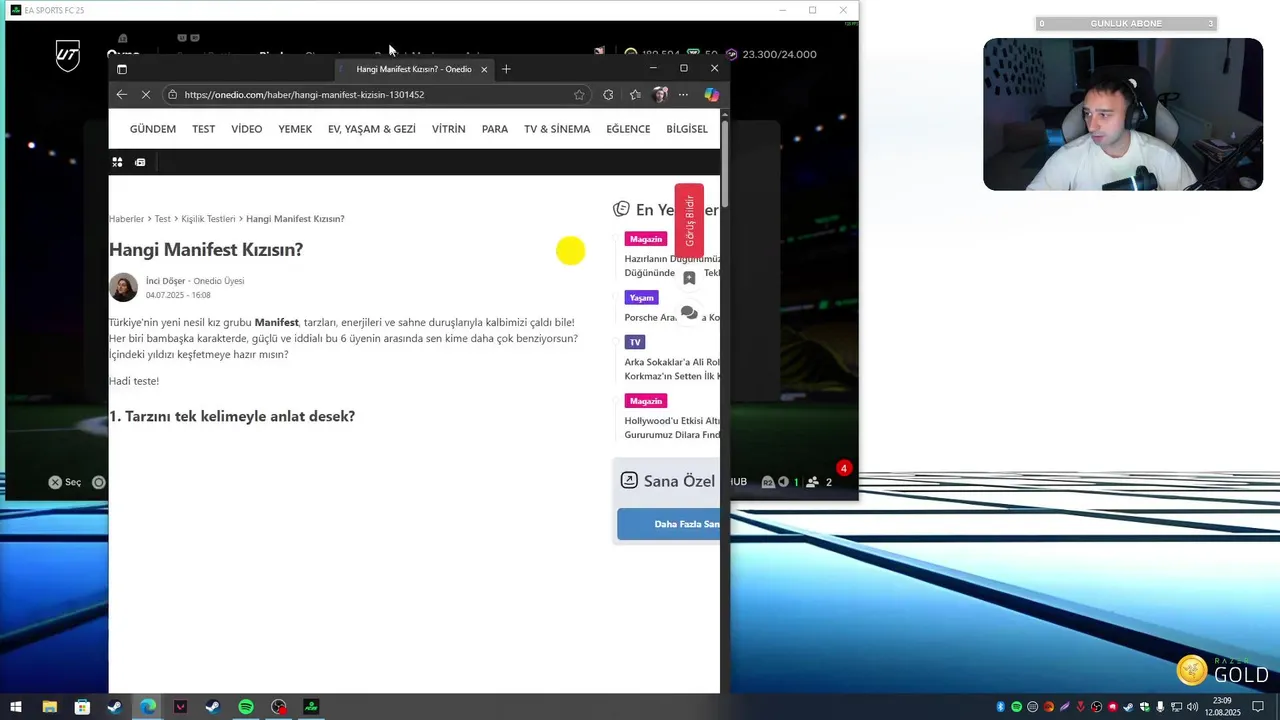Open the YEMEK menu section
Screen dimensions: 1280x720
pos(295,129)
